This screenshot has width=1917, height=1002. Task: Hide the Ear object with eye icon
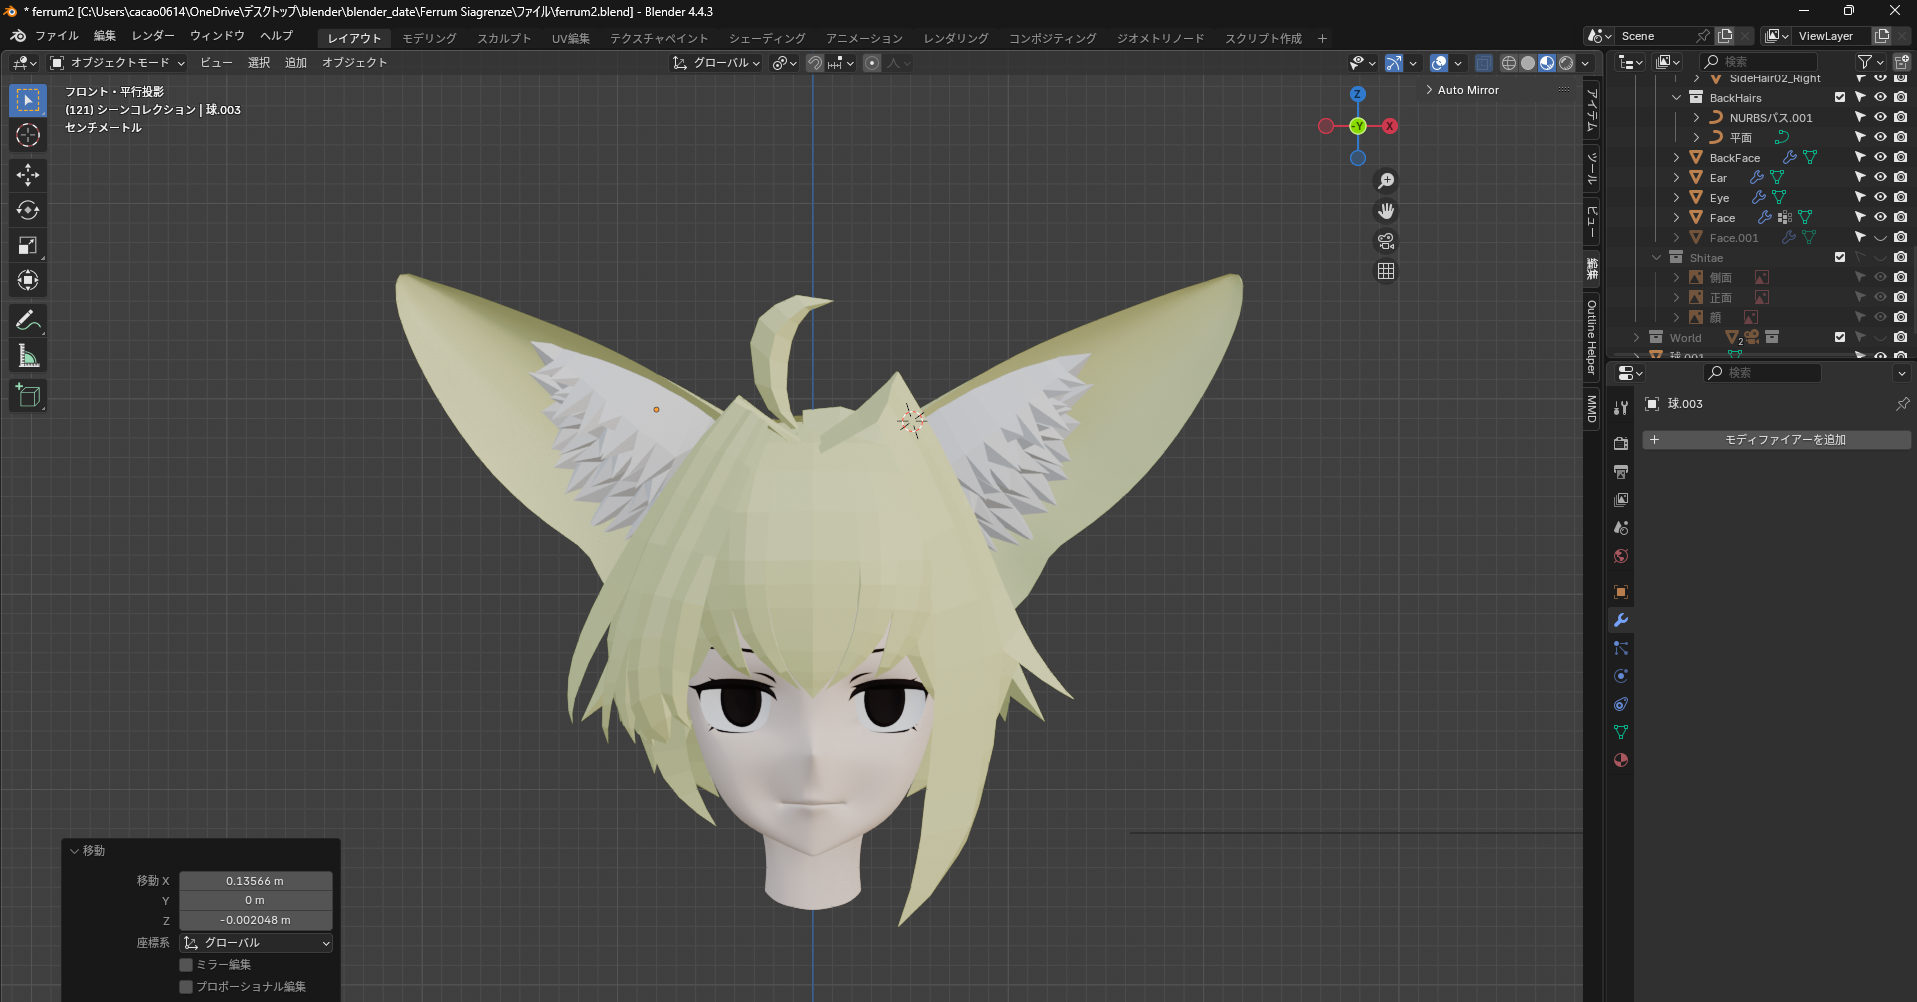[1880, 177]
